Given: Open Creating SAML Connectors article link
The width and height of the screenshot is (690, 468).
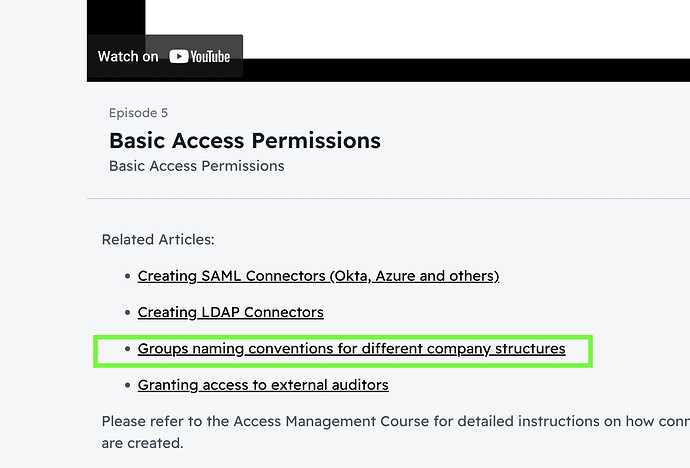Looking at the screenshot, I should [x=318, y=276].
